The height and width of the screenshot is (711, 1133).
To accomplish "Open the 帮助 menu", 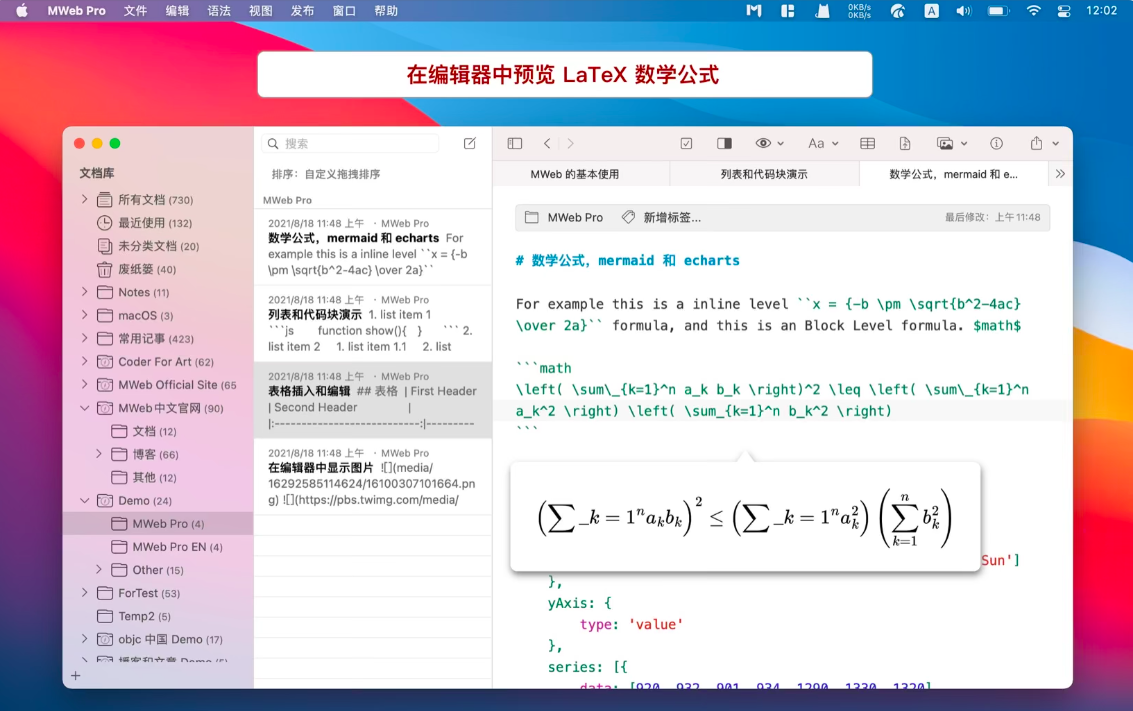I will coord(386,11).
